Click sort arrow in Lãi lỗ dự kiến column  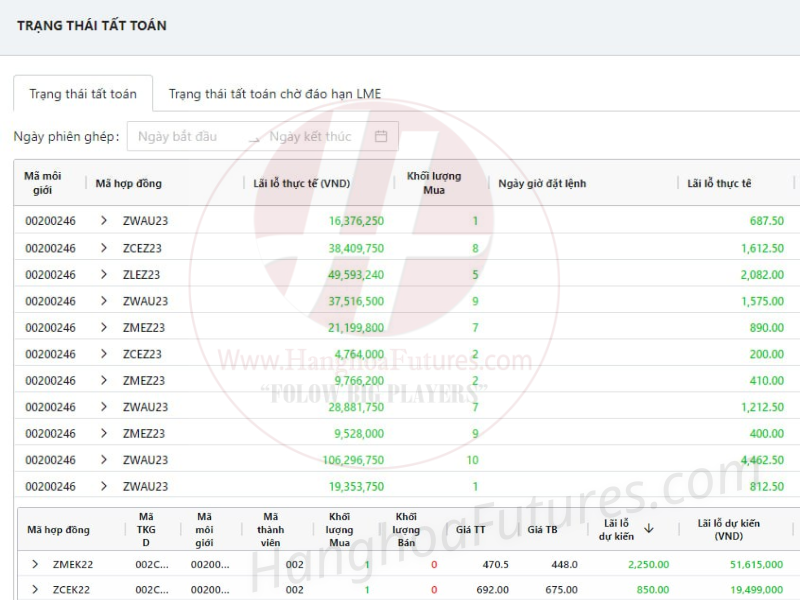[648, 528]
